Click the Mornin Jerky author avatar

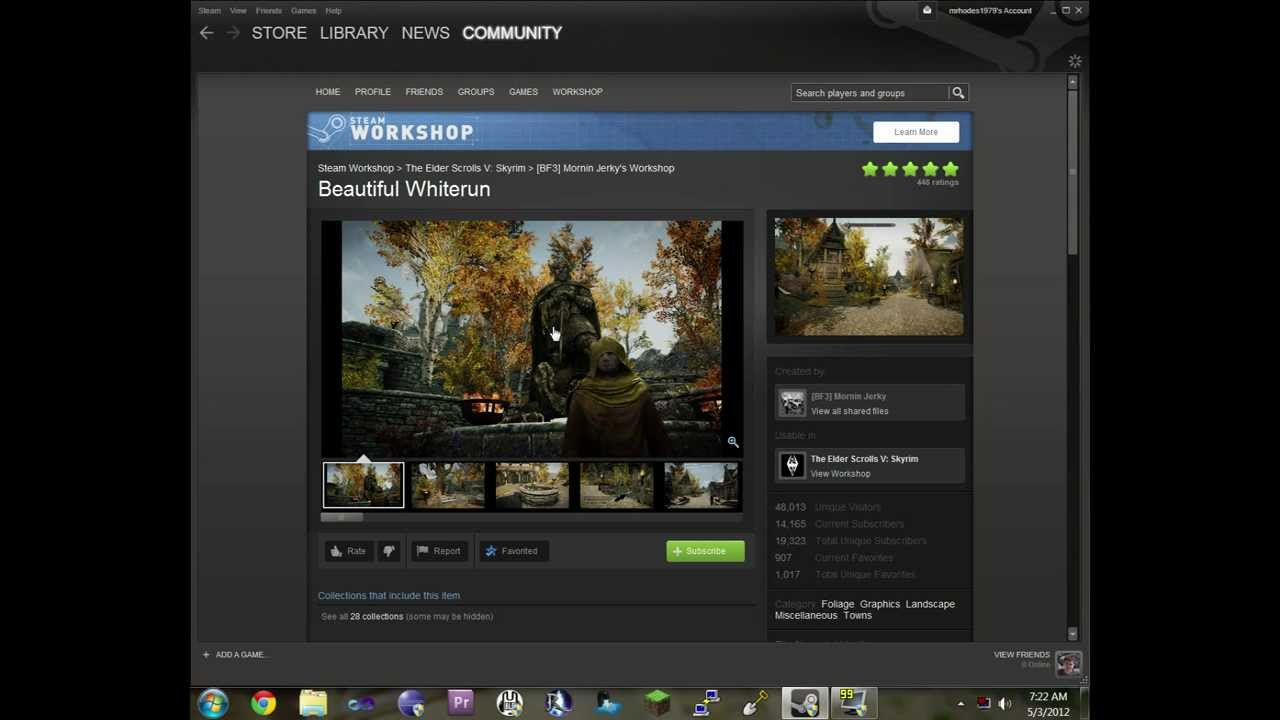point(792,403)
